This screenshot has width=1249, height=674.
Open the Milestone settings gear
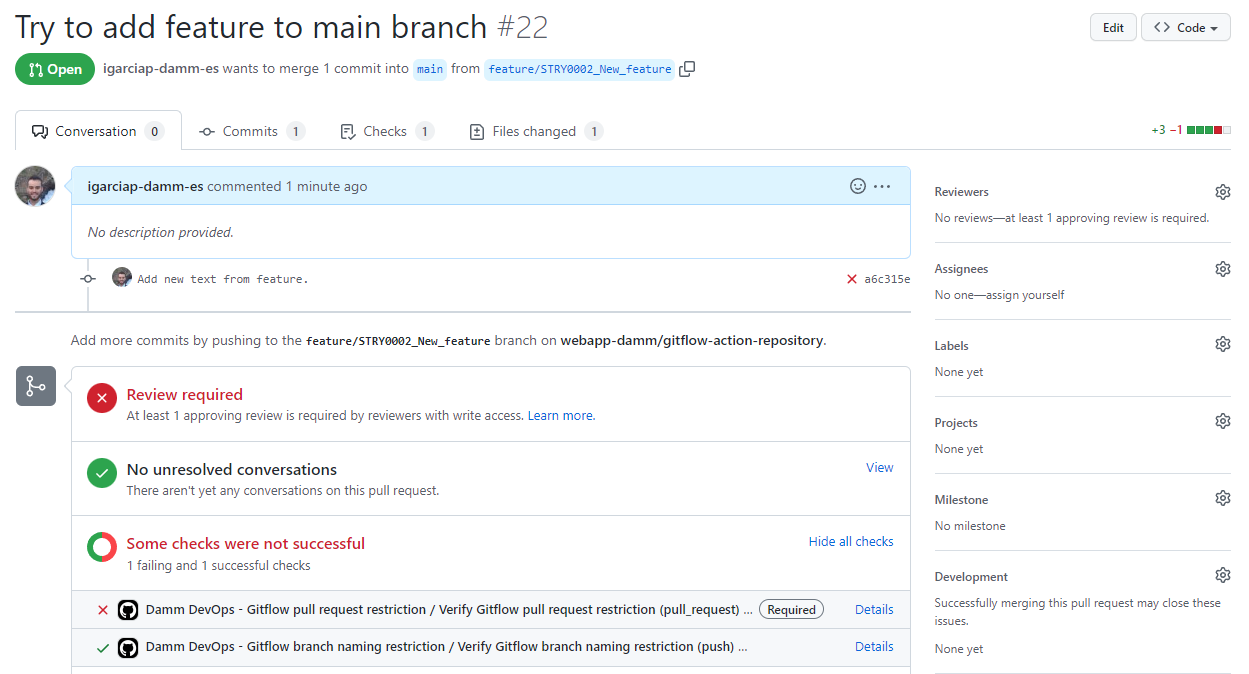[1222, 497]
